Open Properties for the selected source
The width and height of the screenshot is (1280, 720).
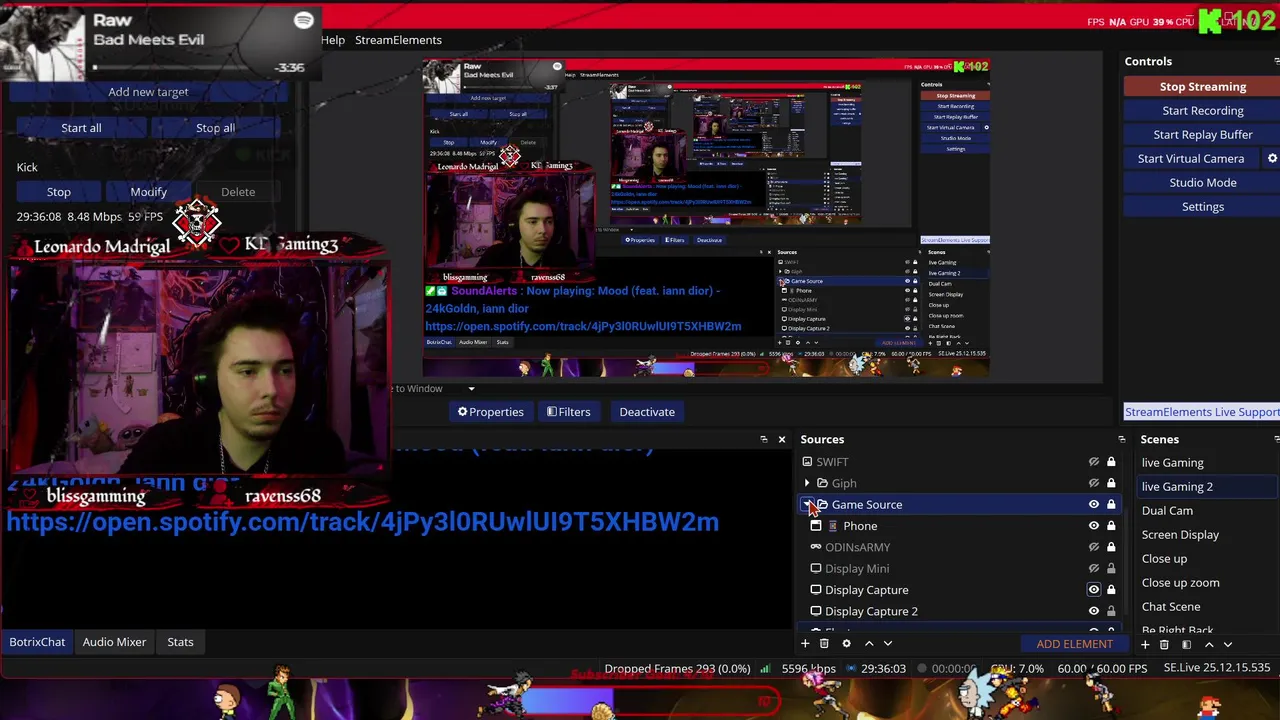[x=490, y=412]
